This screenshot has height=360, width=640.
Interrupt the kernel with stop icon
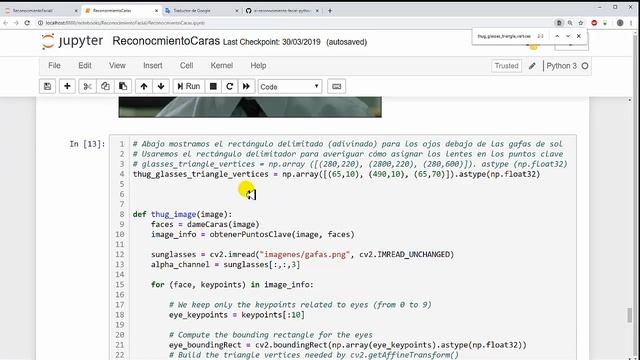213,87
